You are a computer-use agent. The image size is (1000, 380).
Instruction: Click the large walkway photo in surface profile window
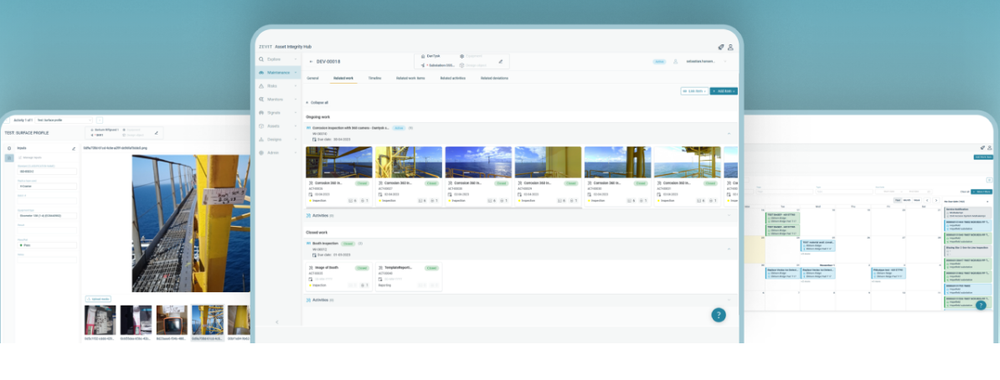191,223
